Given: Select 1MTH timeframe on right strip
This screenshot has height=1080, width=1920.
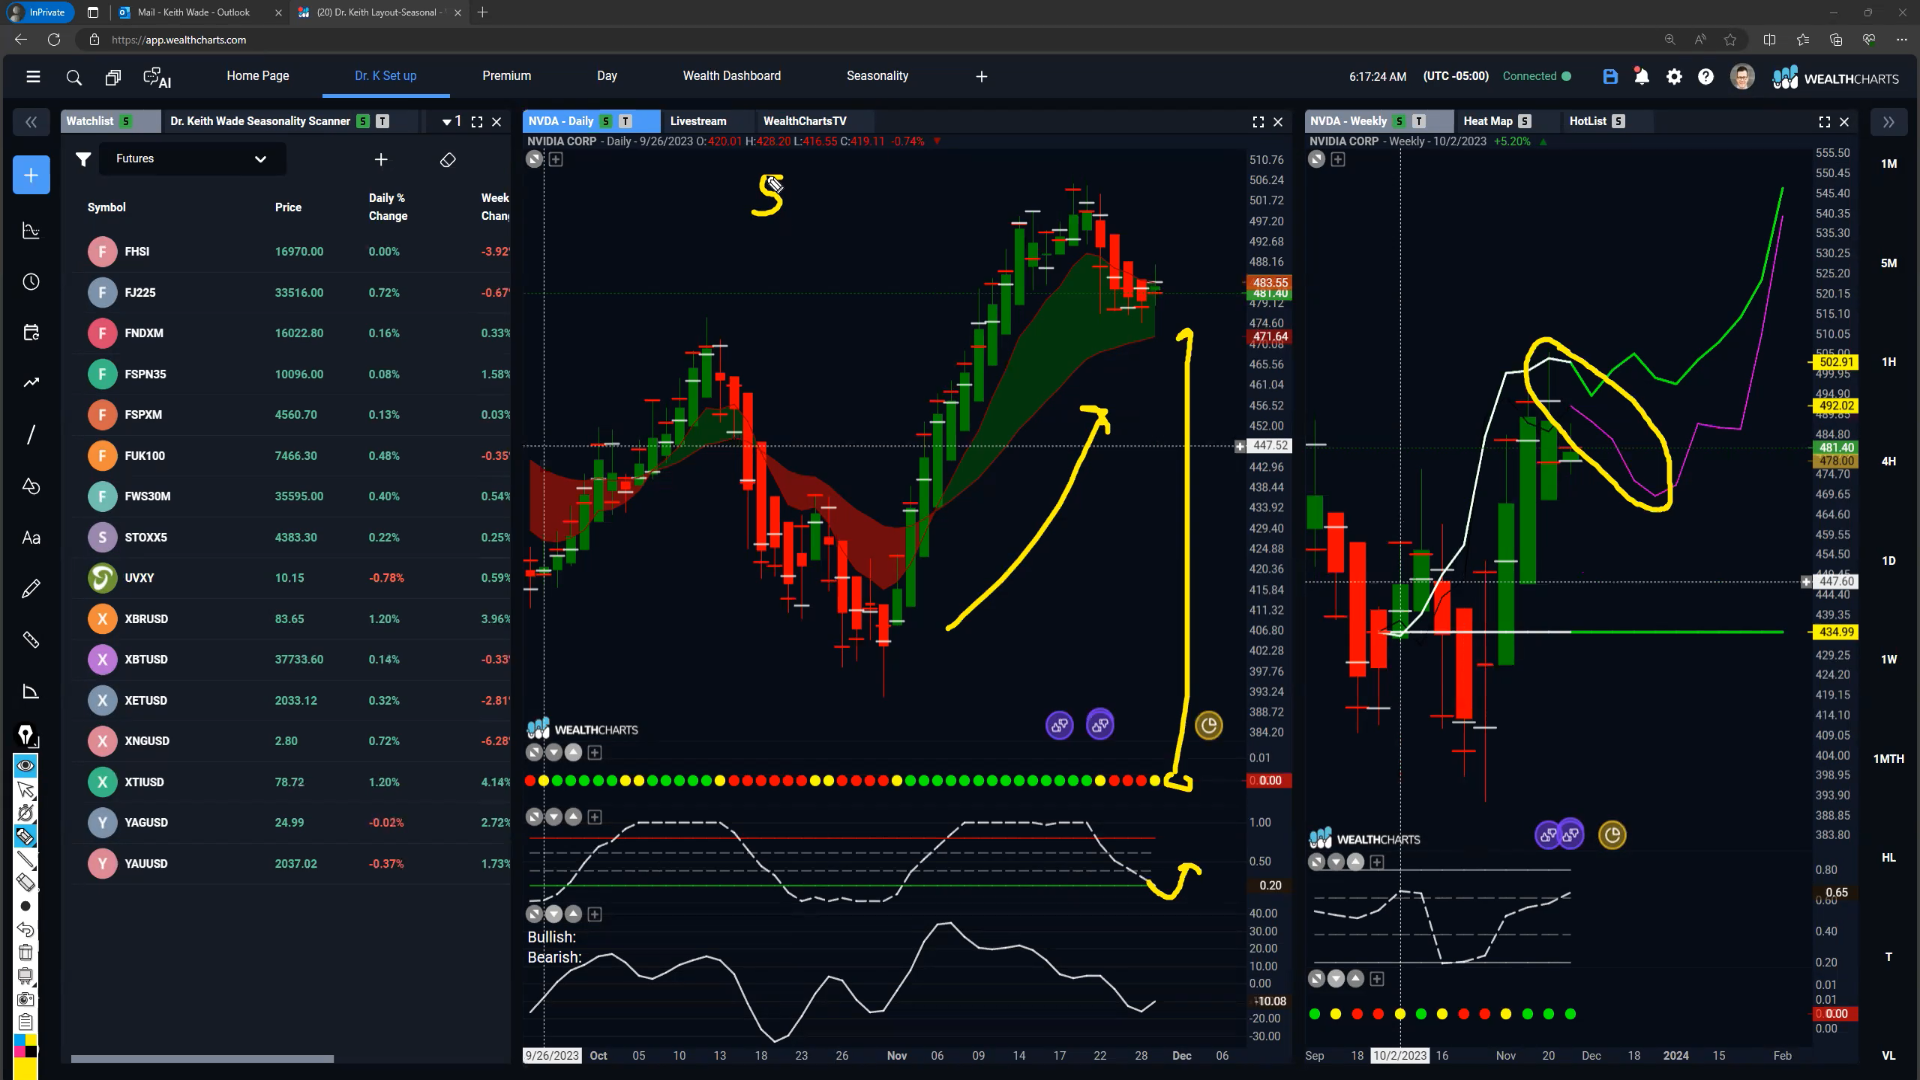Looking at the screenshot, I should [1888, 759].
